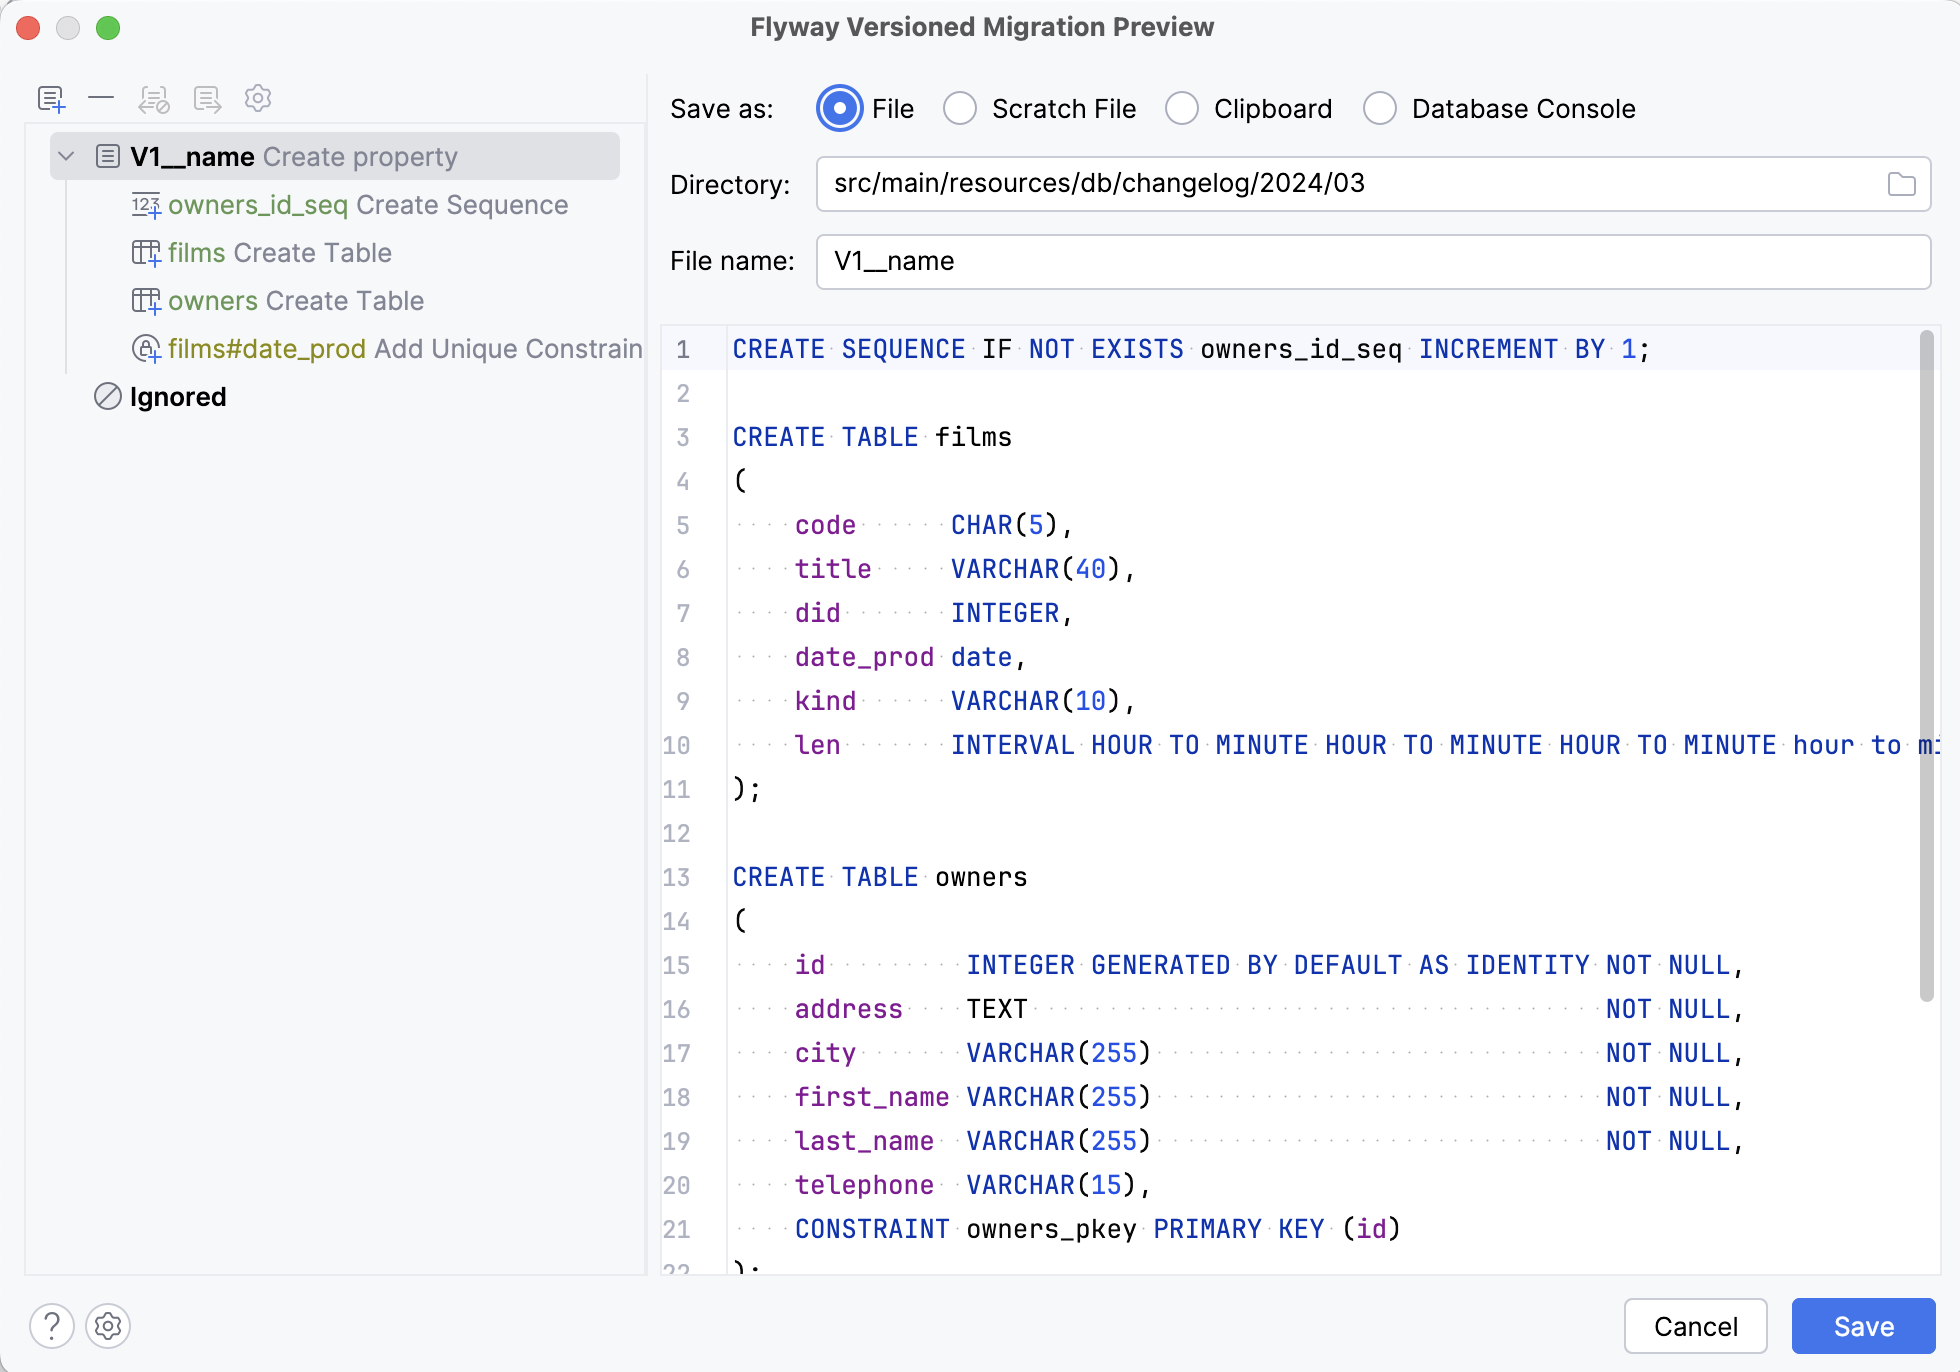The width and height of the screenshot is (1960, 1372).
Task: Select the Ignored node in the tree
Action: point(177,396)
